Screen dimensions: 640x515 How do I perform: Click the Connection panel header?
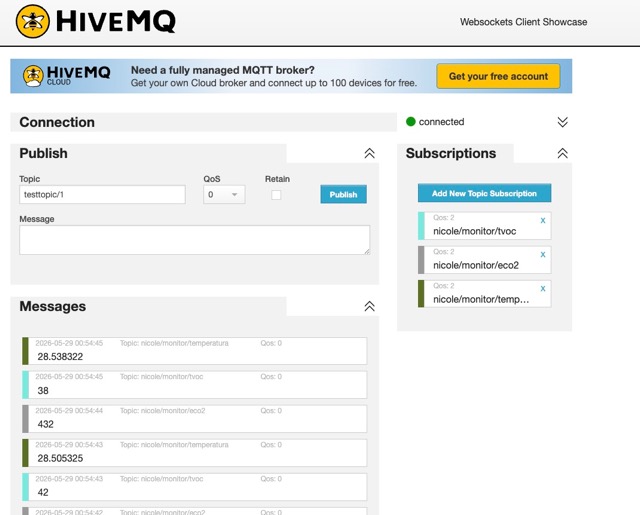tap(203, 122)
